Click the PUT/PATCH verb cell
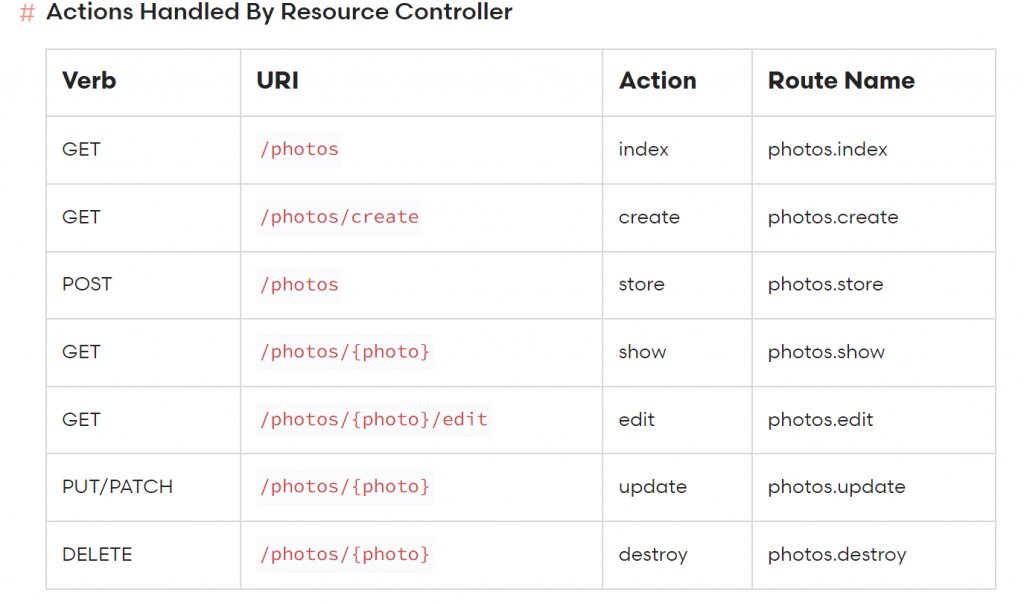The image size is (1024, 604). pyautogui.click(x=117, y=487)
